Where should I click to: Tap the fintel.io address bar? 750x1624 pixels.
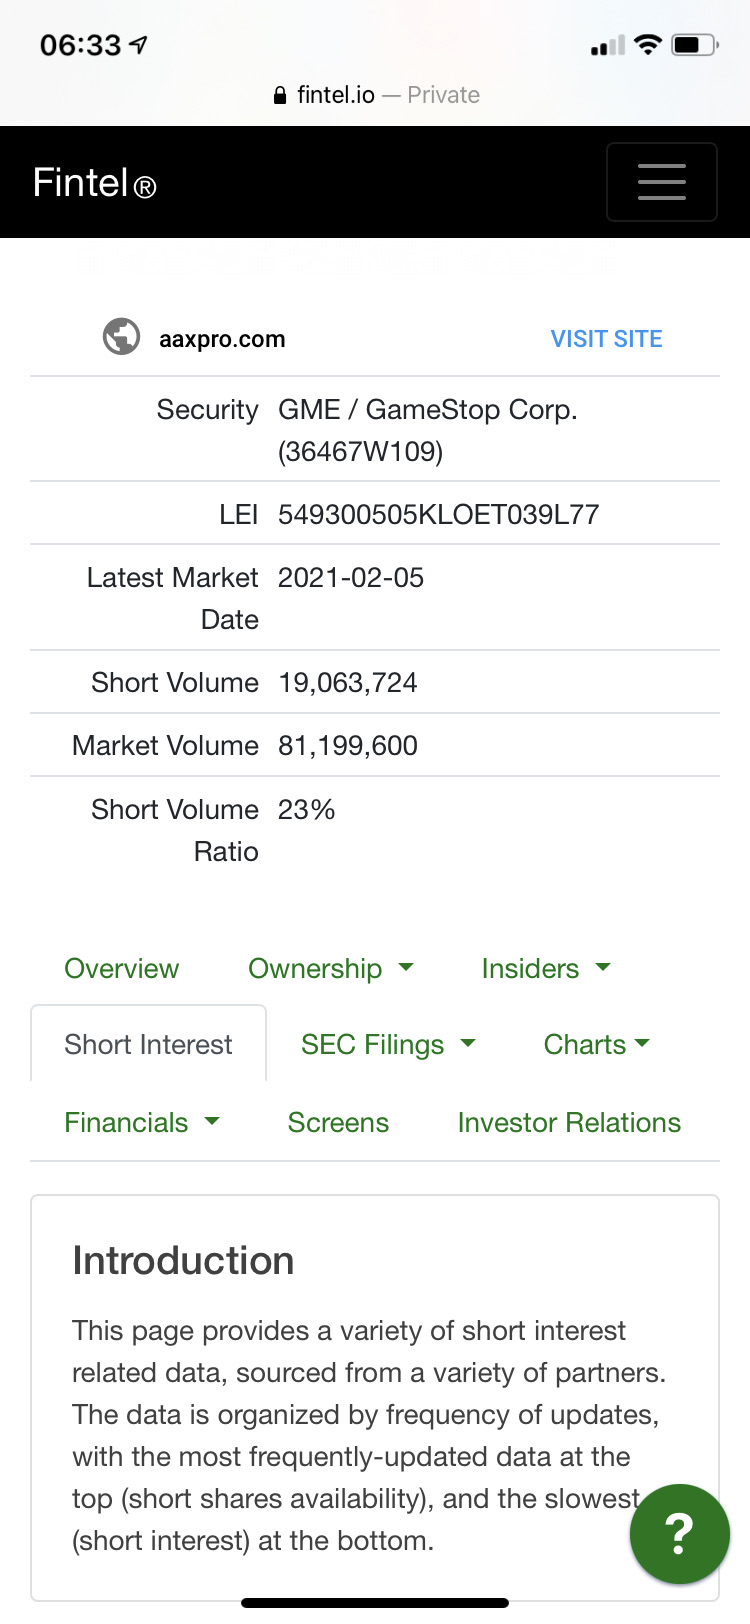[376, 95]
